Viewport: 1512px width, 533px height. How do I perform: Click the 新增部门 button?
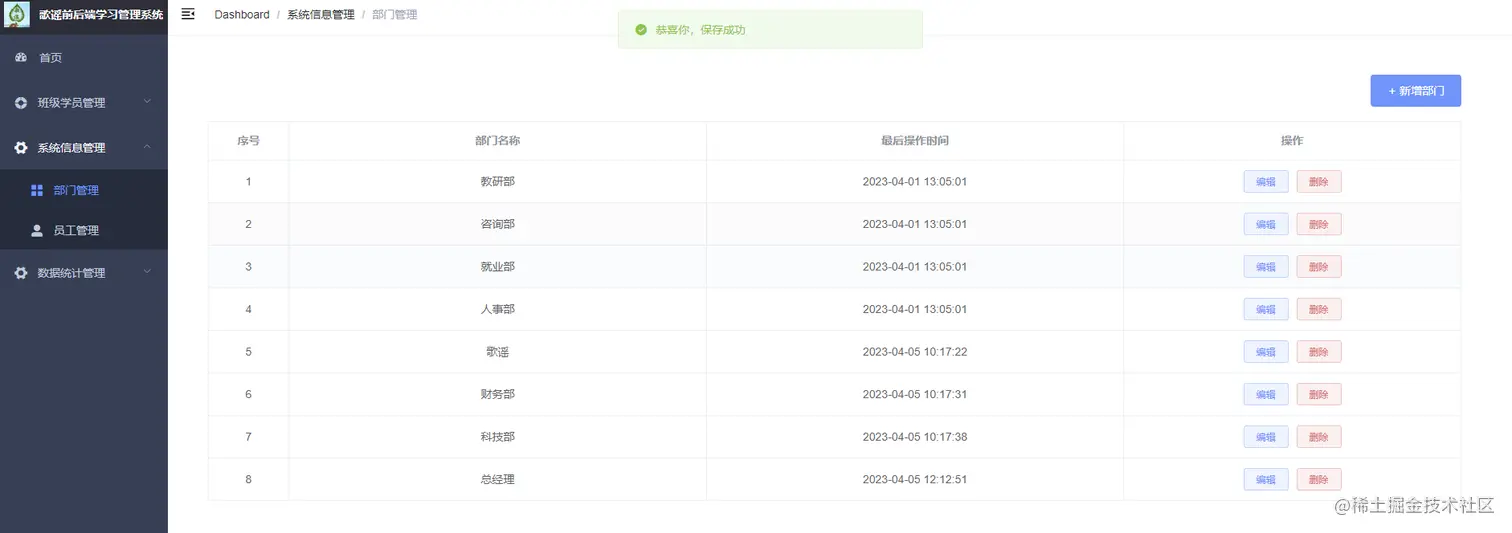(x=1416, y=91)
